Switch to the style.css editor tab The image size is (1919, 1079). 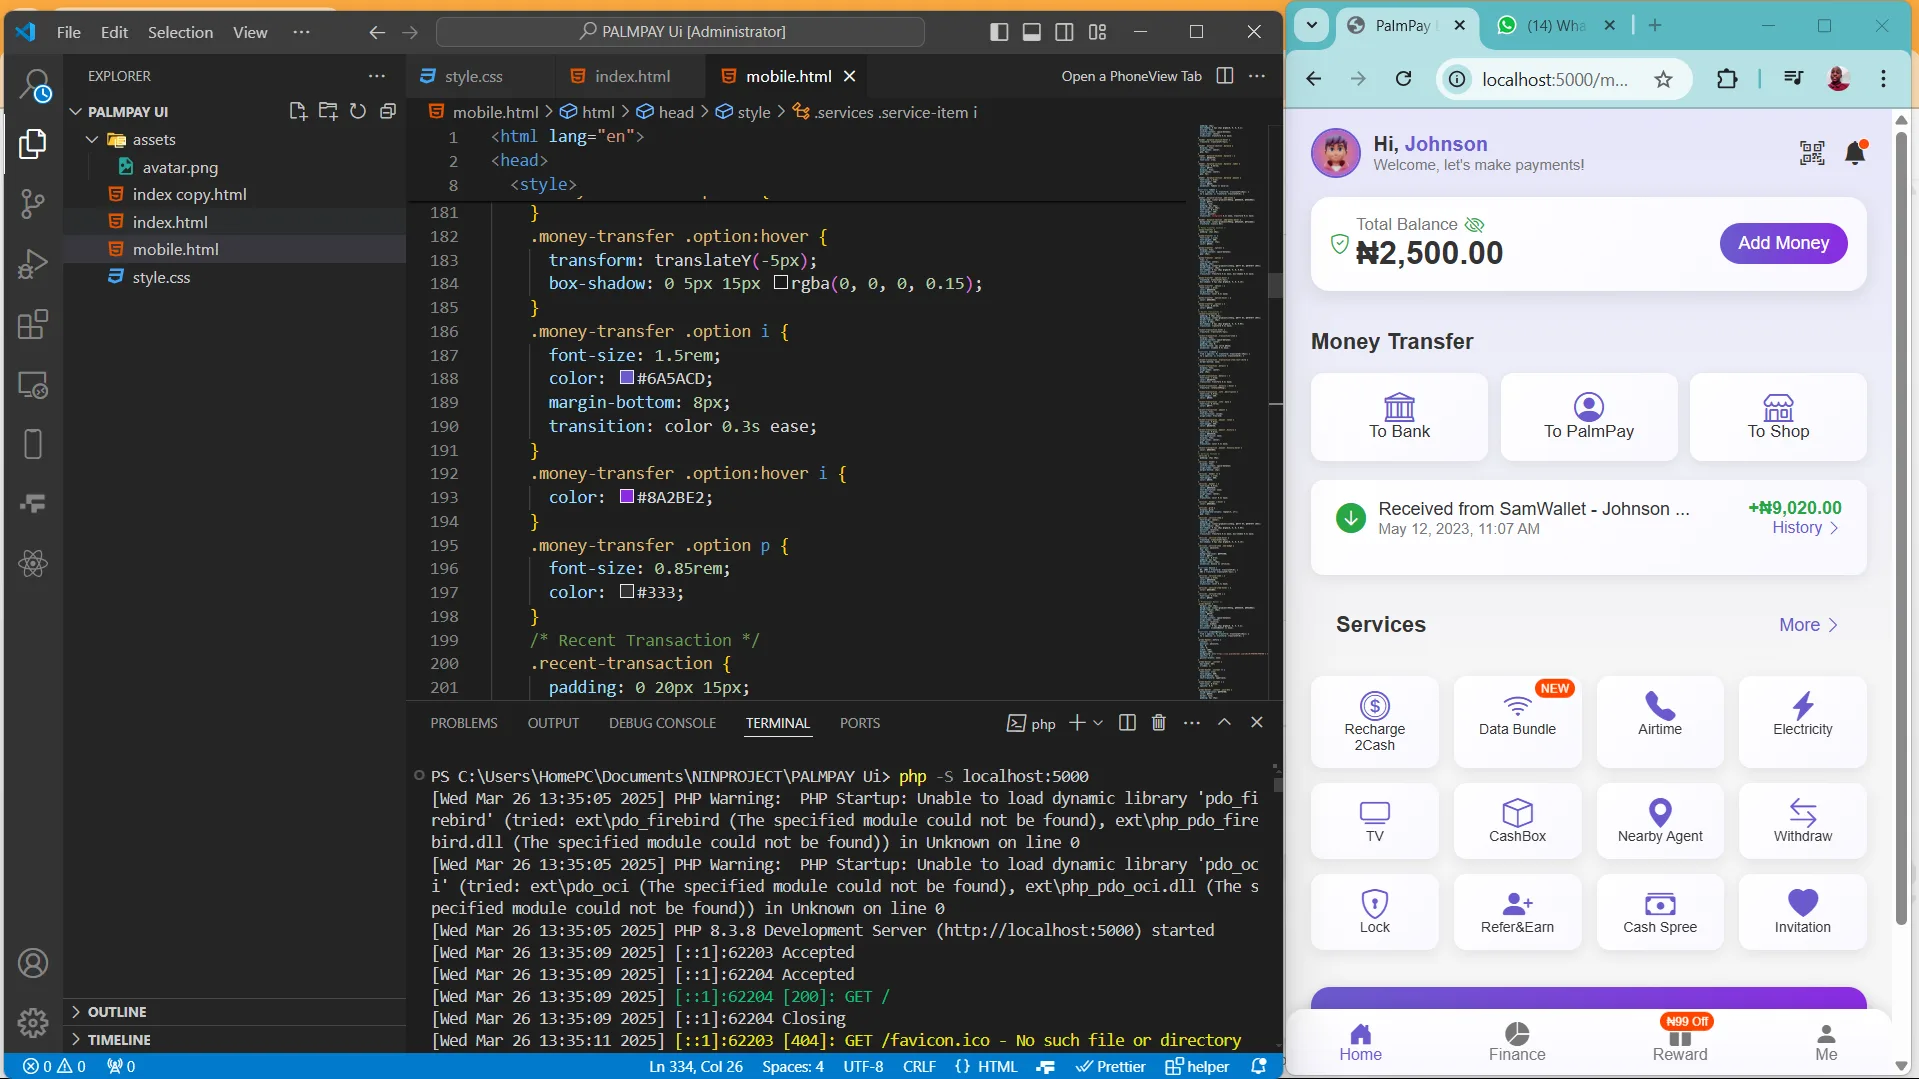pyautogui.click(x=473, y=76)
